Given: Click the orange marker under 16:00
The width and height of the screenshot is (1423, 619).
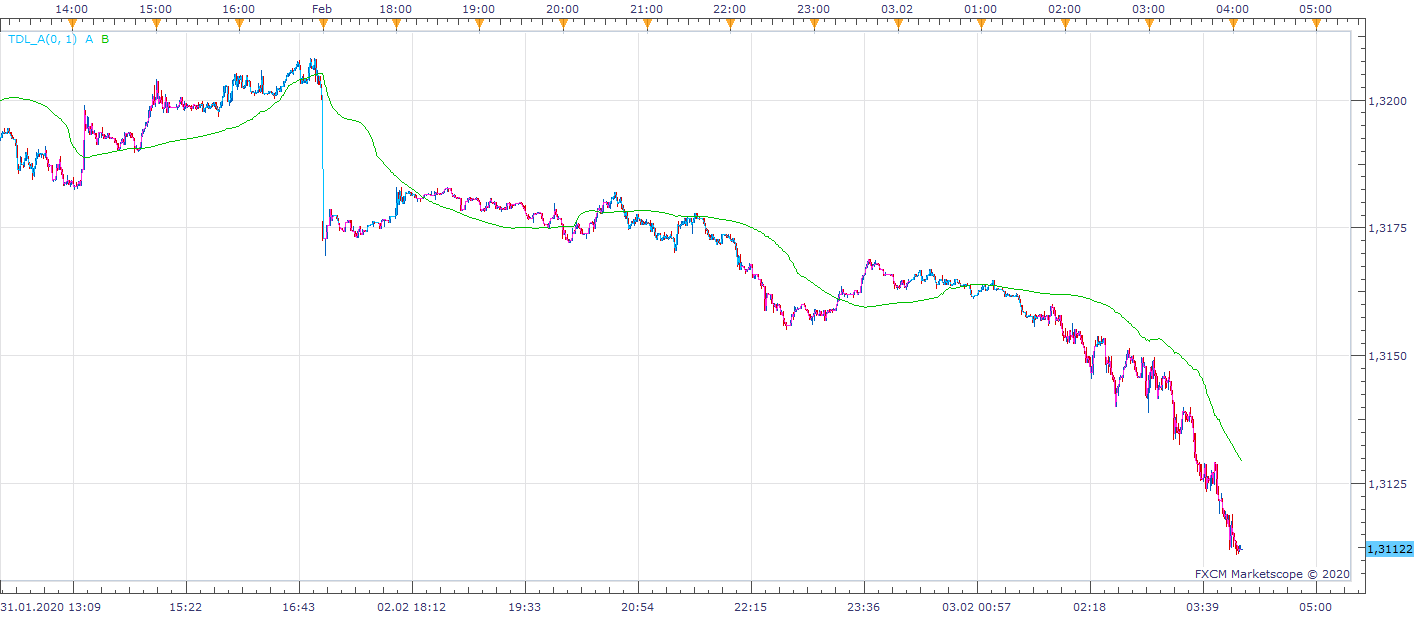Looking at the screenshot, I should tap(239, 23).
